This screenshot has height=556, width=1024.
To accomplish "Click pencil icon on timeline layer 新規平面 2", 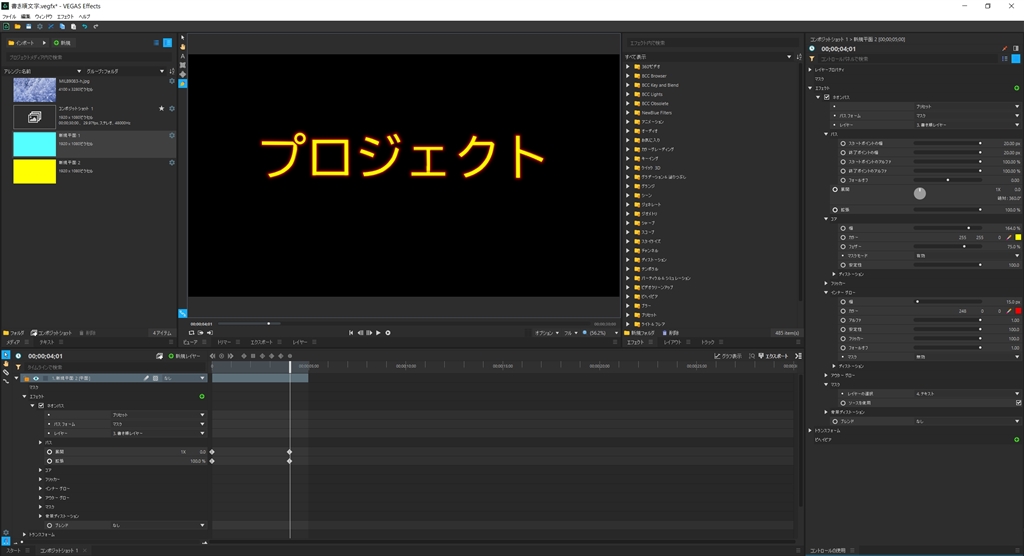I will click(146, 378).
